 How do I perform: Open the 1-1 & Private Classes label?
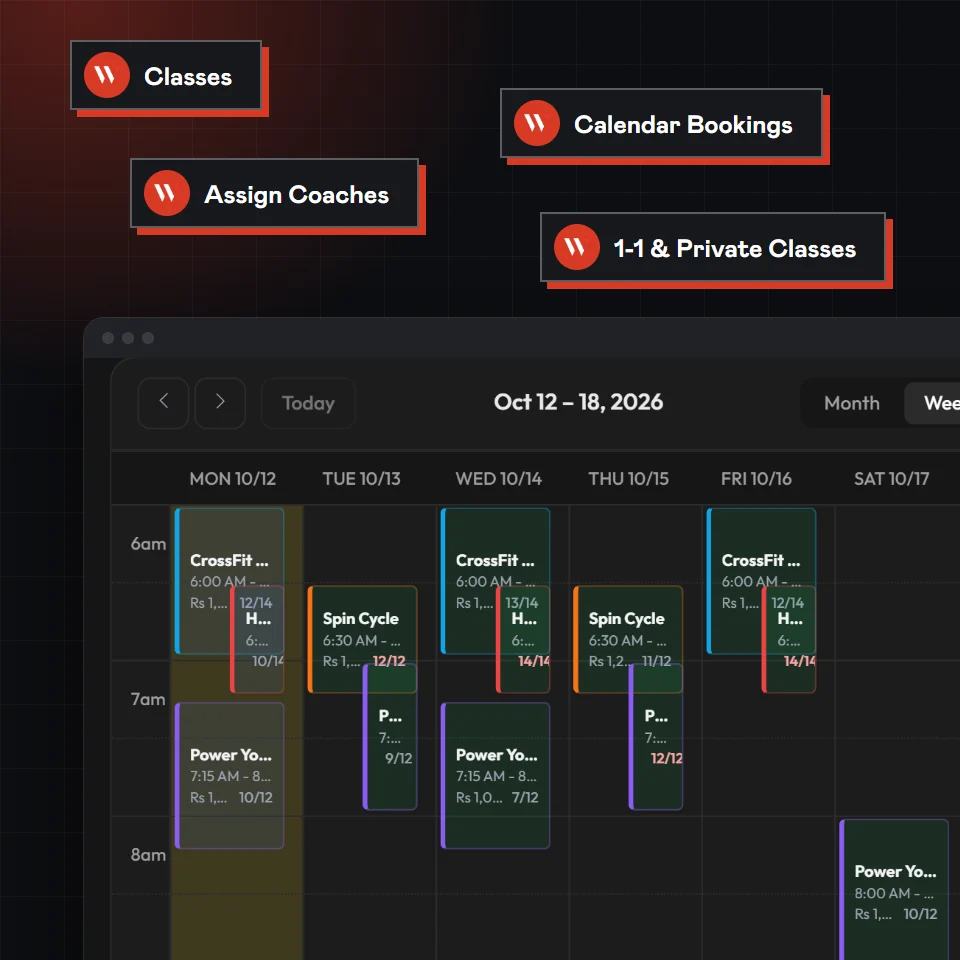click(x=735, y=249)
